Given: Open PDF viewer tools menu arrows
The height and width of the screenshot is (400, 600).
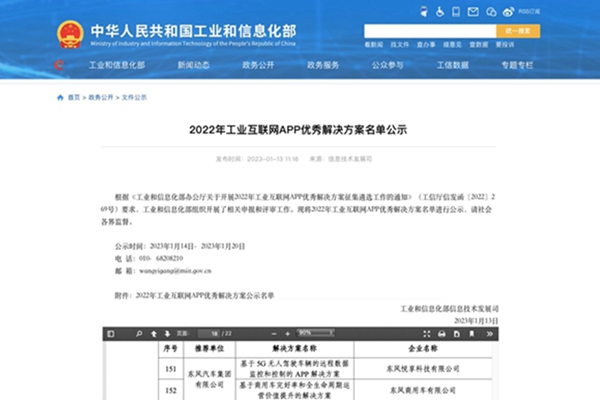Looking at the screenshot, I should (x=488, y=332).
